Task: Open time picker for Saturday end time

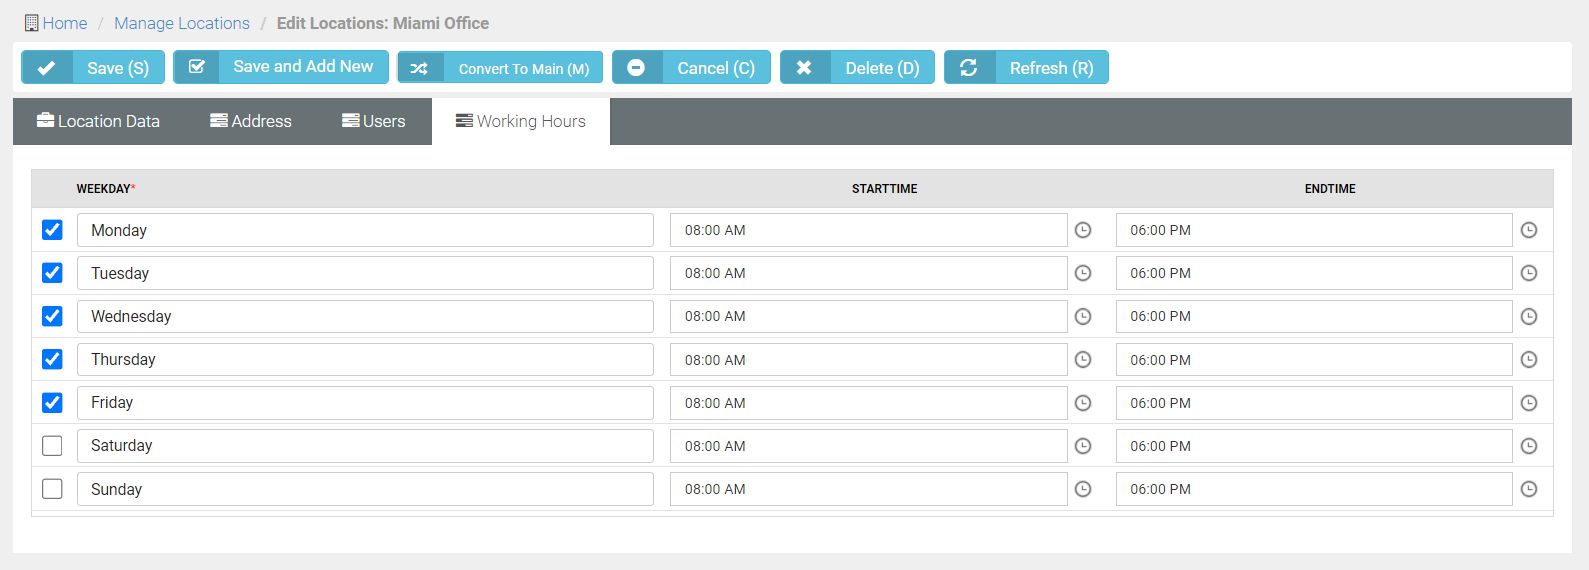Action: (x=1529, y=446)
